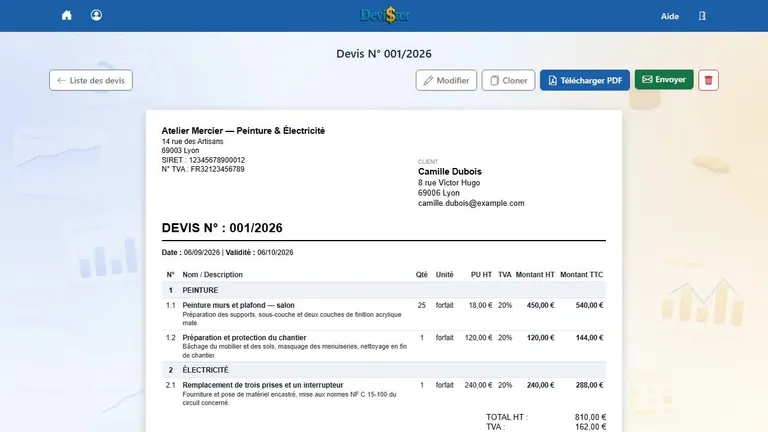Click the quantity 25 in row 1.1
Viewport: 768px width, 432px height.
coord(422,305)
